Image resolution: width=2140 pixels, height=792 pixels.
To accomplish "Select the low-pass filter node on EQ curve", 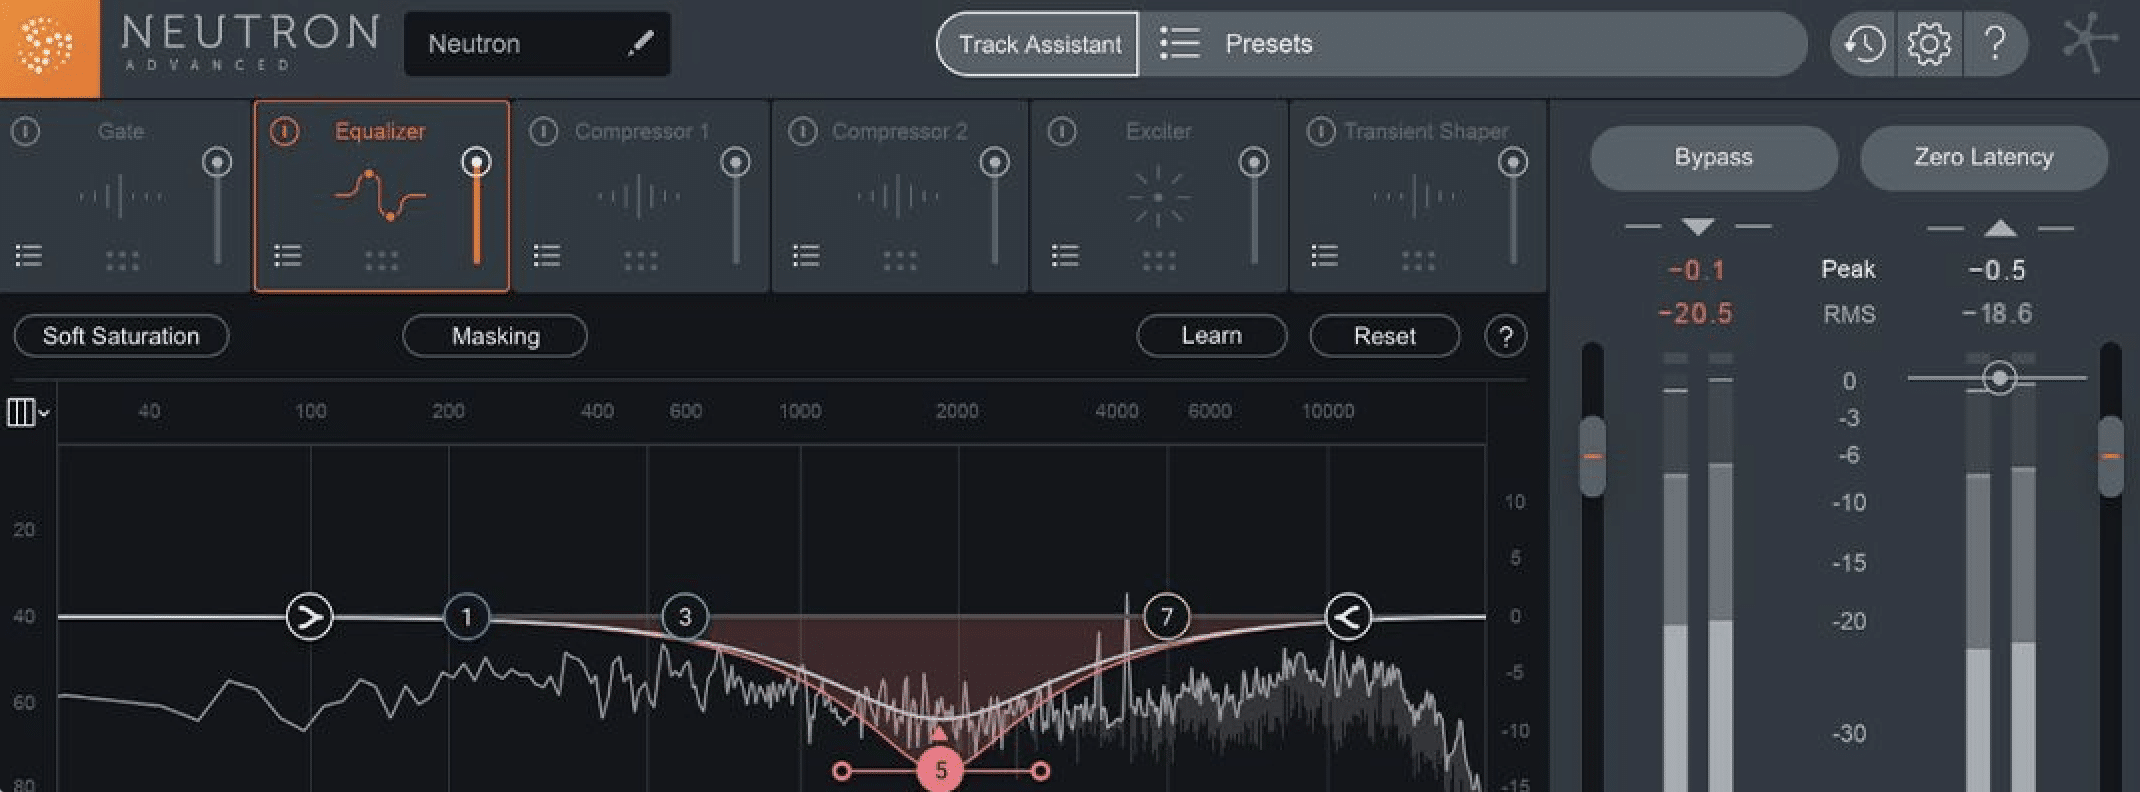I will click(1348, 617).
